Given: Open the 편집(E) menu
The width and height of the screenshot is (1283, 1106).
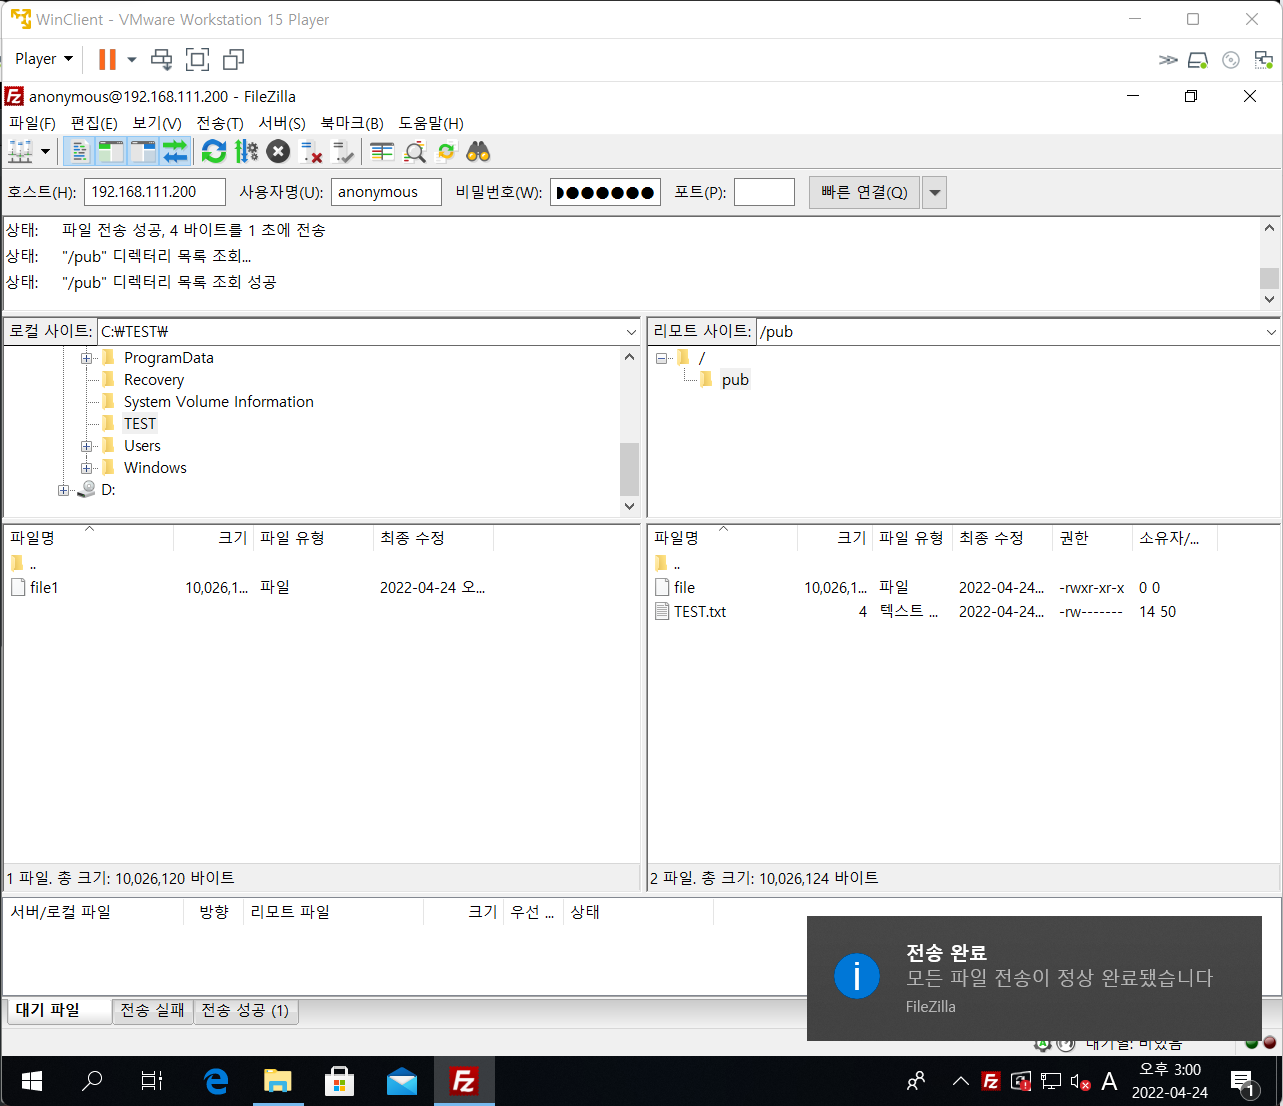Looking at the screenshot, I should [94, 123].
